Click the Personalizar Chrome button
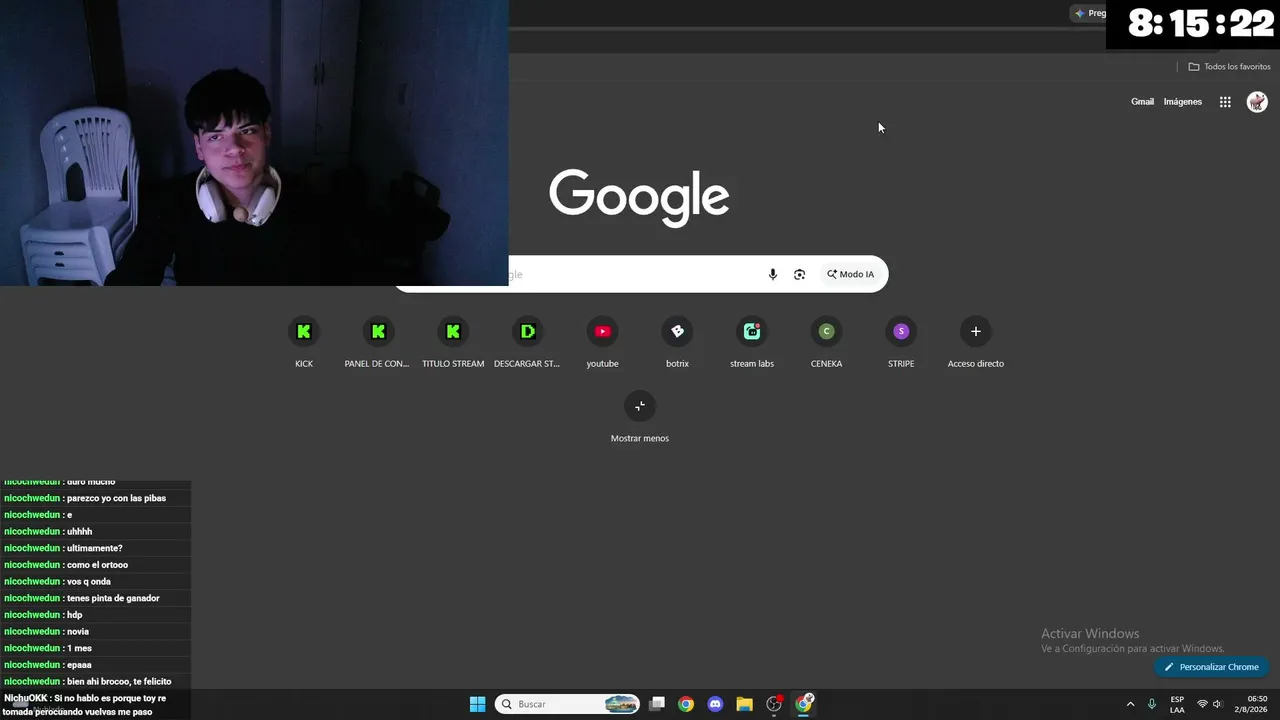The image size is (1280, 720). (1211, 667)
